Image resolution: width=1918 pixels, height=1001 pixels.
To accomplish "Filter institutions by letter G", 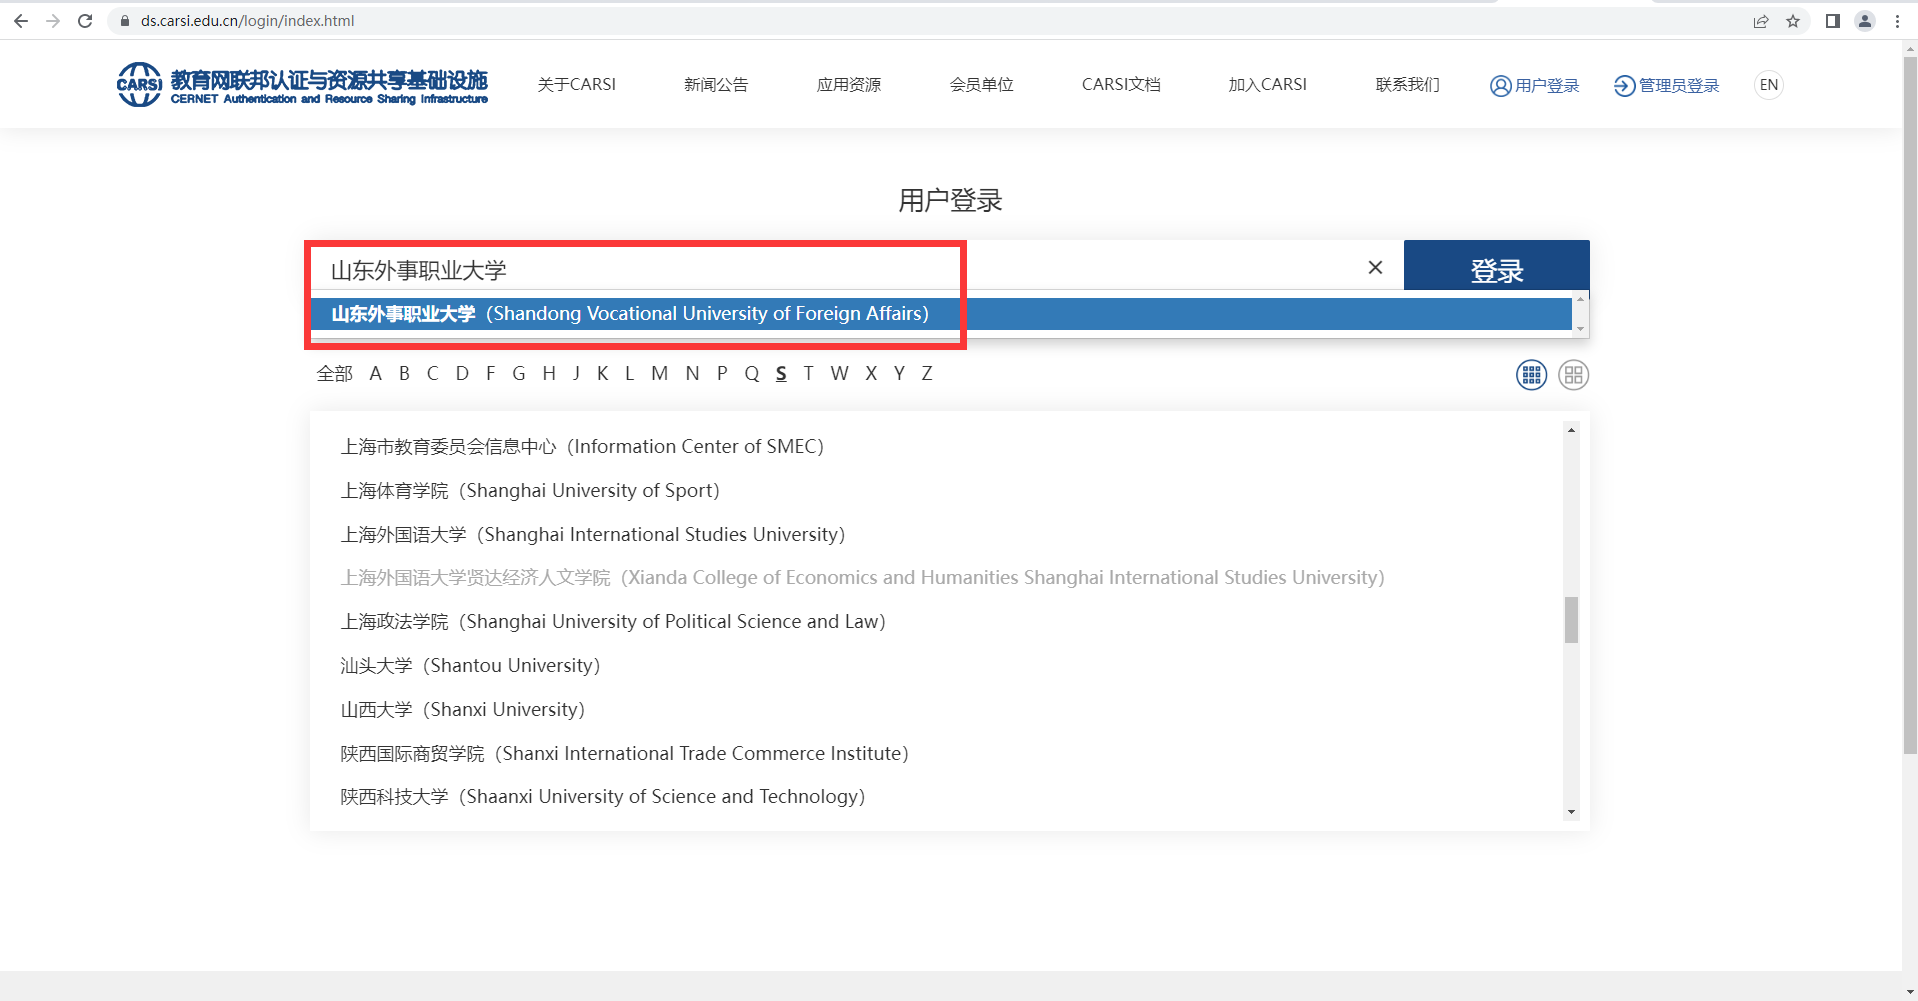I will (x=519, y=374).
